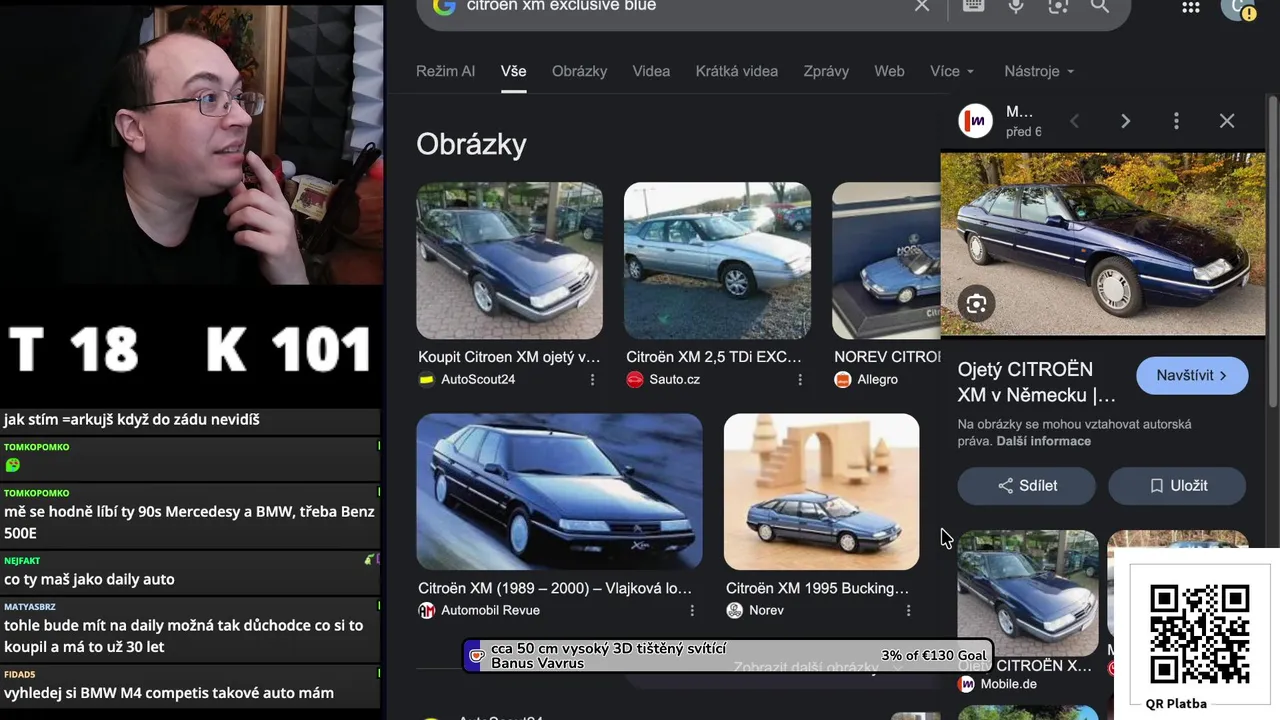This screenshot has width=1280, height=720.
Task: Click large preview image of blue Citroën
Action: (x=1103, y=244)
